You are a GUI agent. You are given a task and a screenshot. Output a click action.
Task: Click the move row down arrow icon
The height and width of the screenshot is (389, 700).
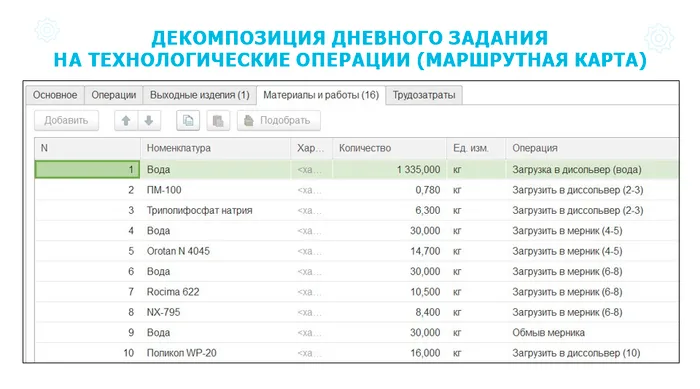point(149,121)
